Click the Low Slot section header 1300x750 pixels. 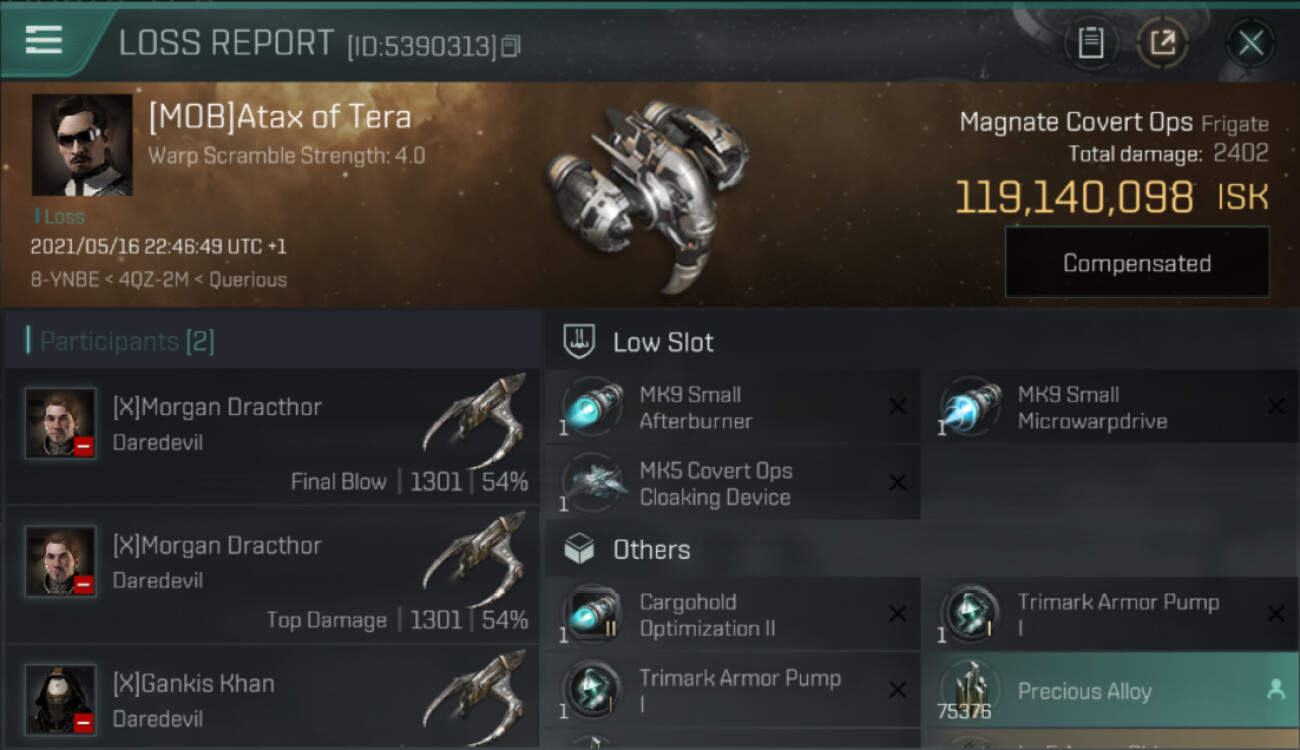(663, 342)
